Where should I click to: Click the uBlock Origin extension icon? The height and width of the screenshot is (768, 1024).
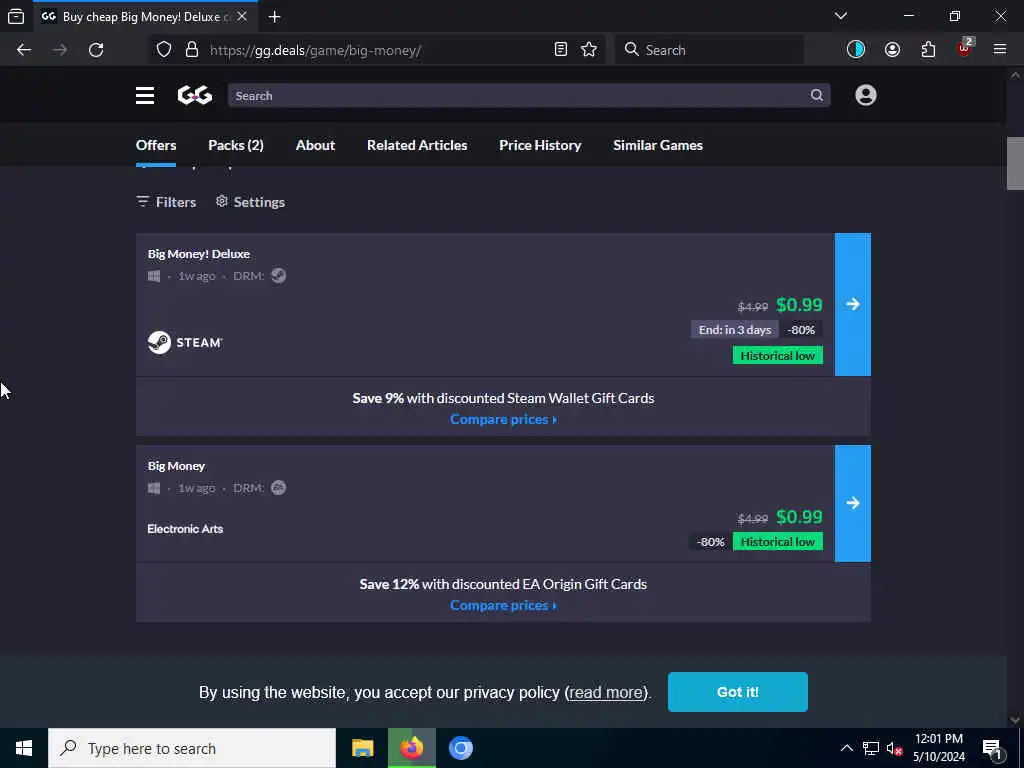pyautogui.click(x=964, y=48)
